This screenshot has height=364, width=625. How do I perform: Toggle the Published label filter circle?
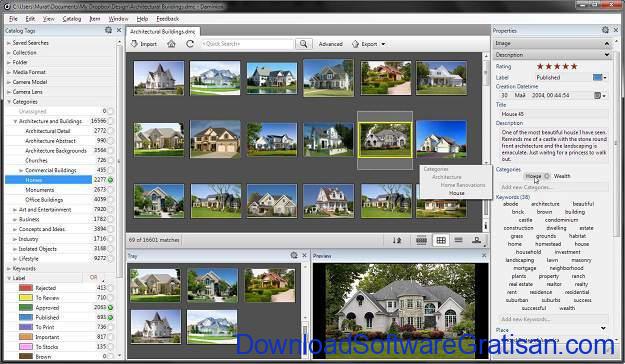(110, 317)
